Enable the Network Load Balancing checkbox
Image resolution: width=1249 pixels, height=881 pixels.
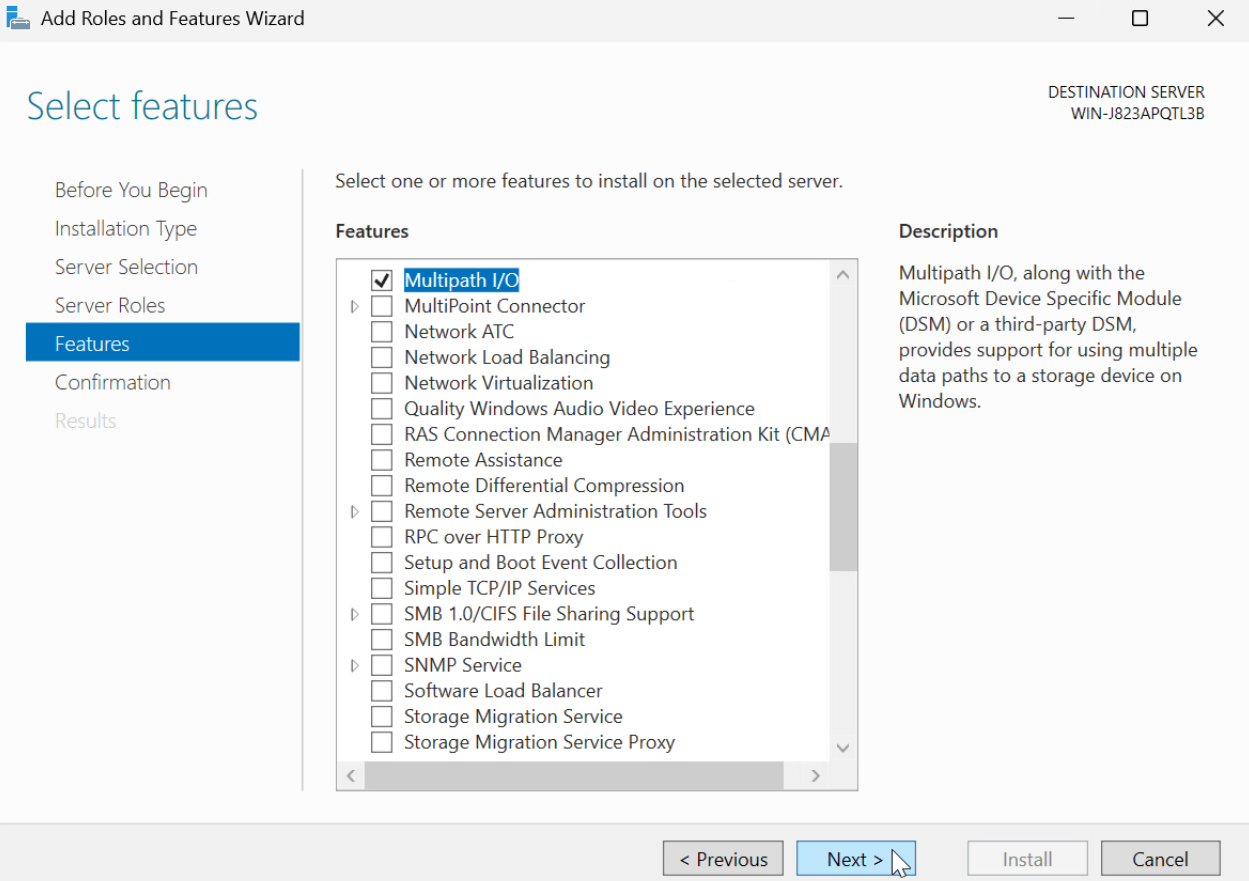click(382, 358)
